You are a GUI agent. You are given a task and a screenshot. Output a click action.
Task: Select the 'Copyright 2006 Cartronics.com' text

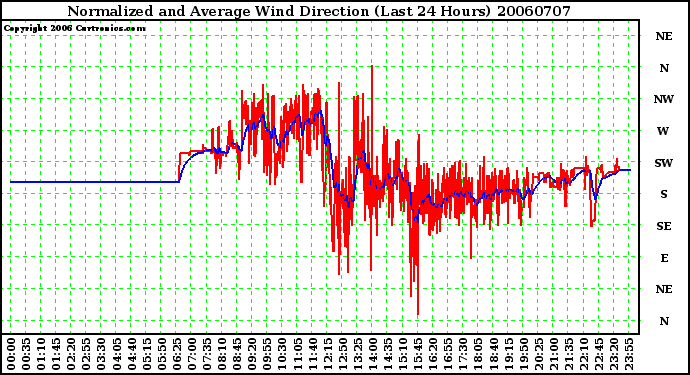tap(75, 28)
